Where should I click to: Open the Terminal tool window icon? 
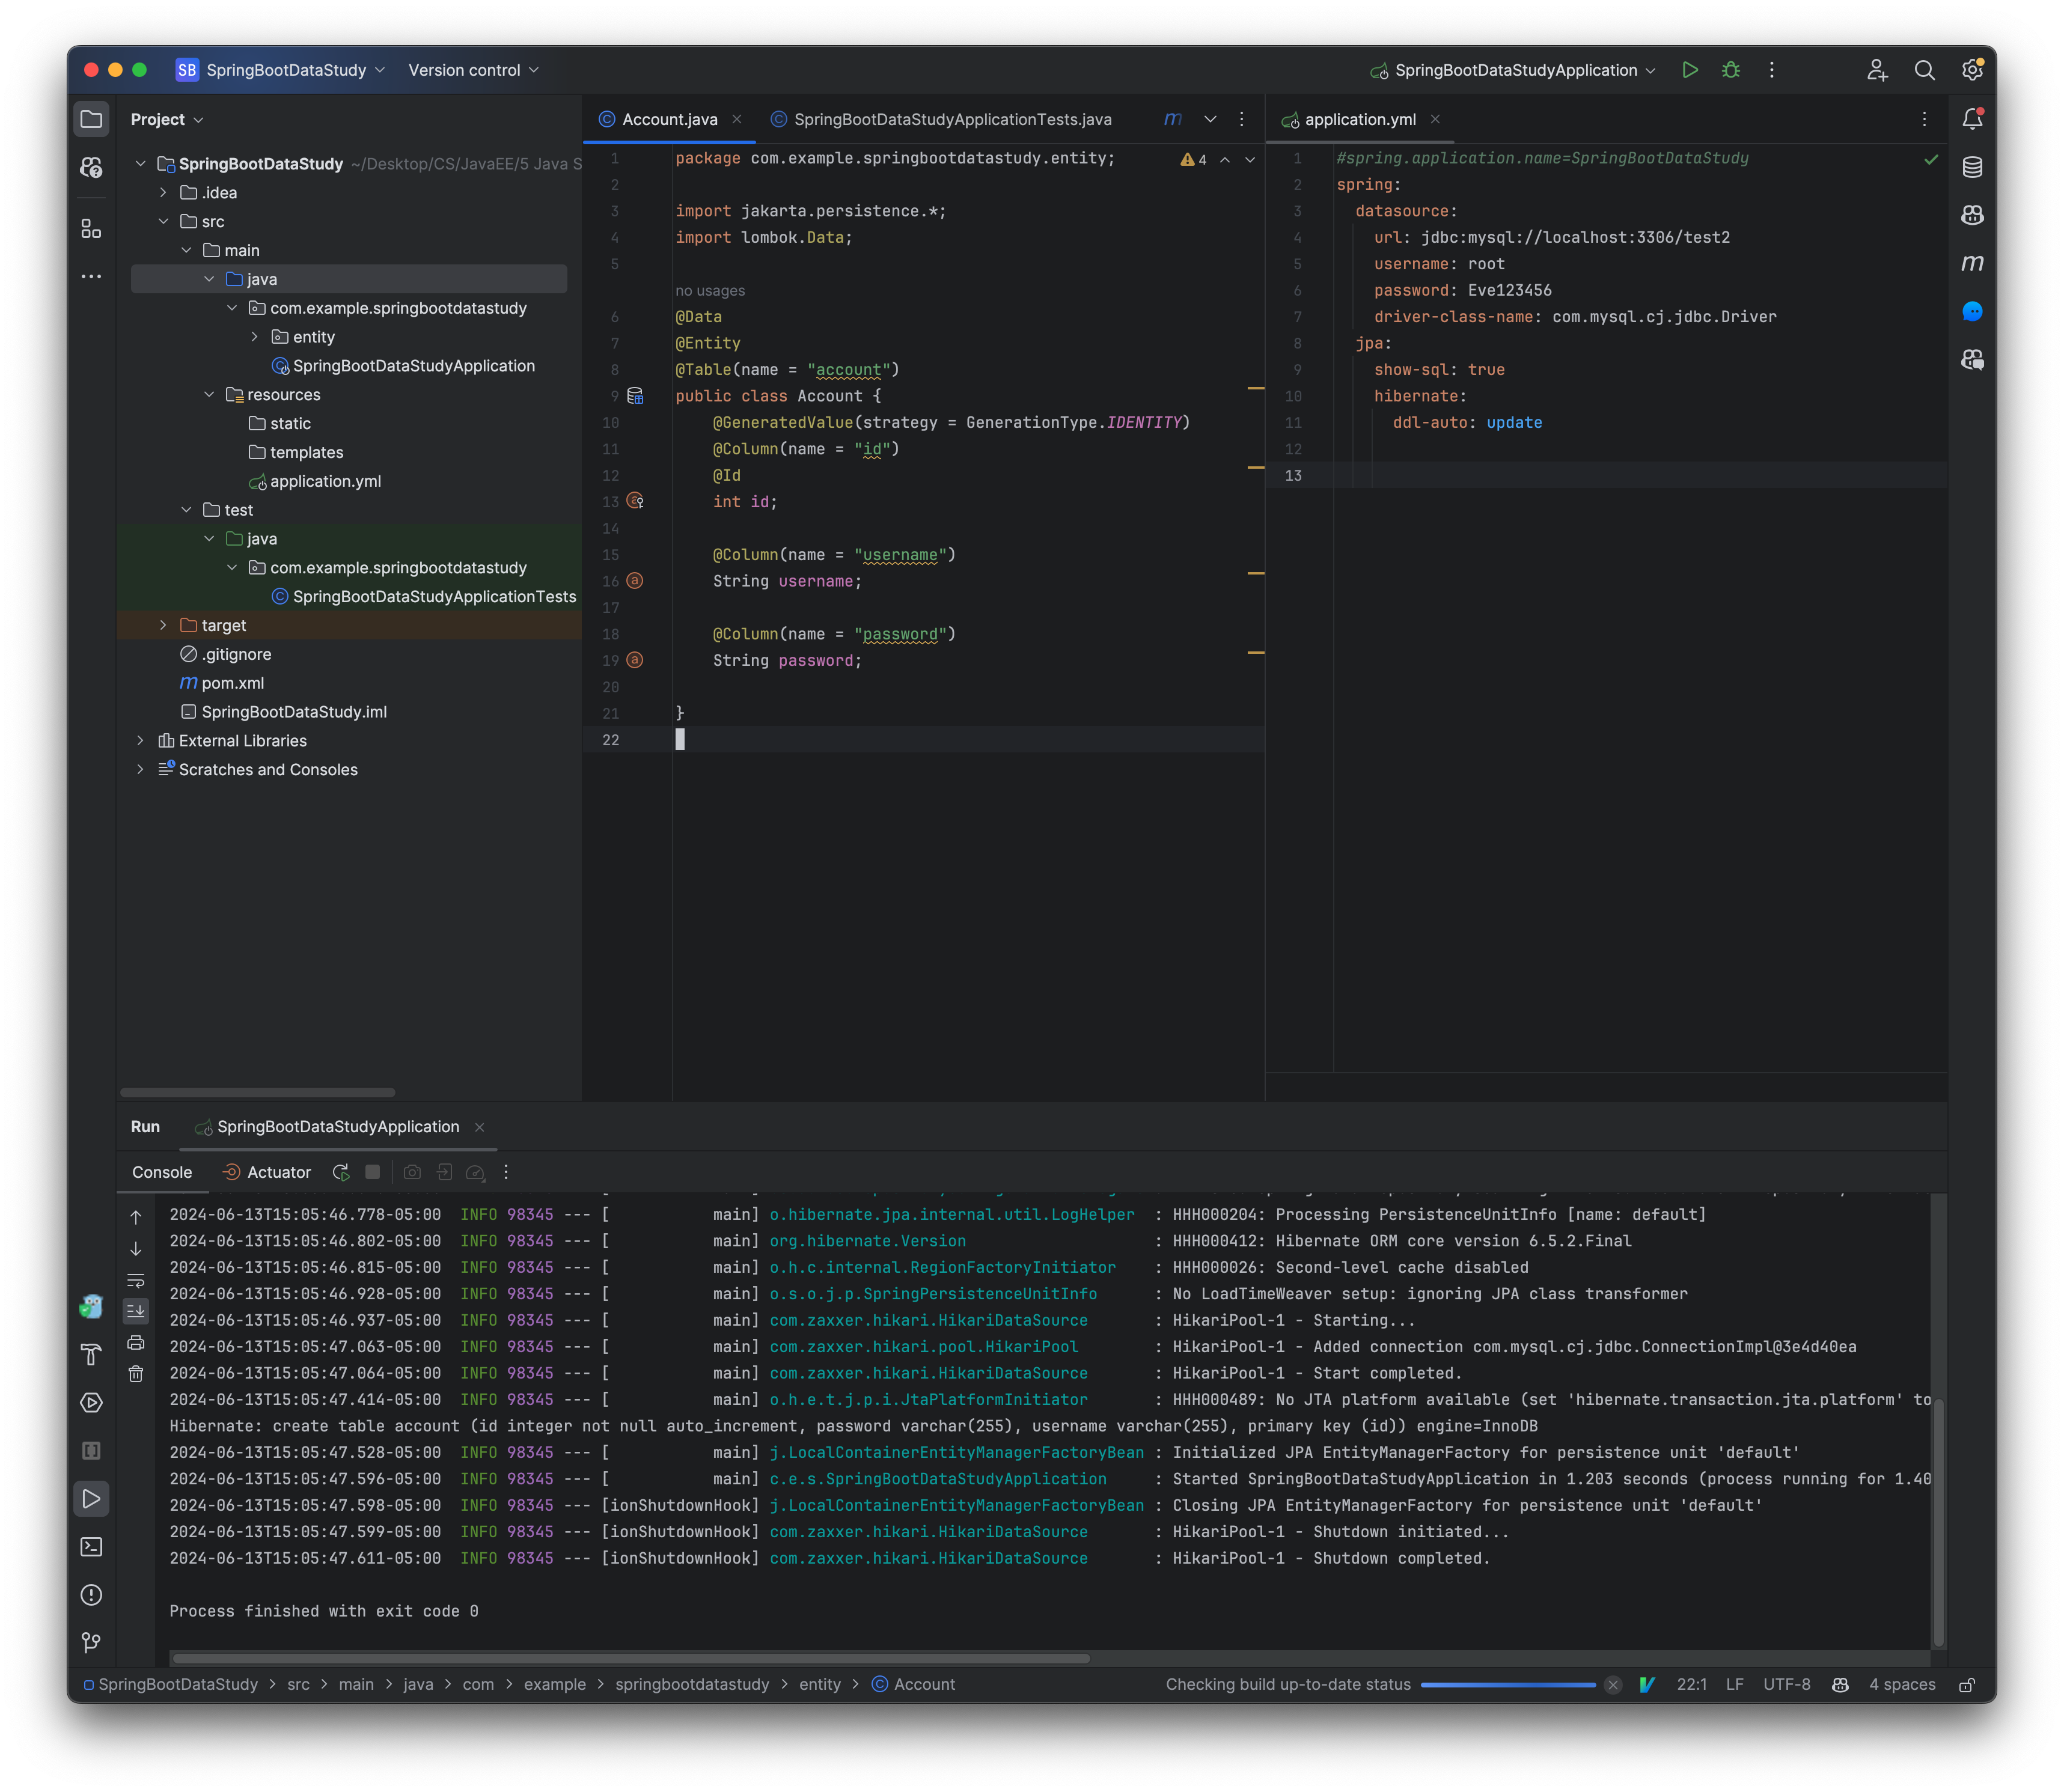click(91, 1547)
